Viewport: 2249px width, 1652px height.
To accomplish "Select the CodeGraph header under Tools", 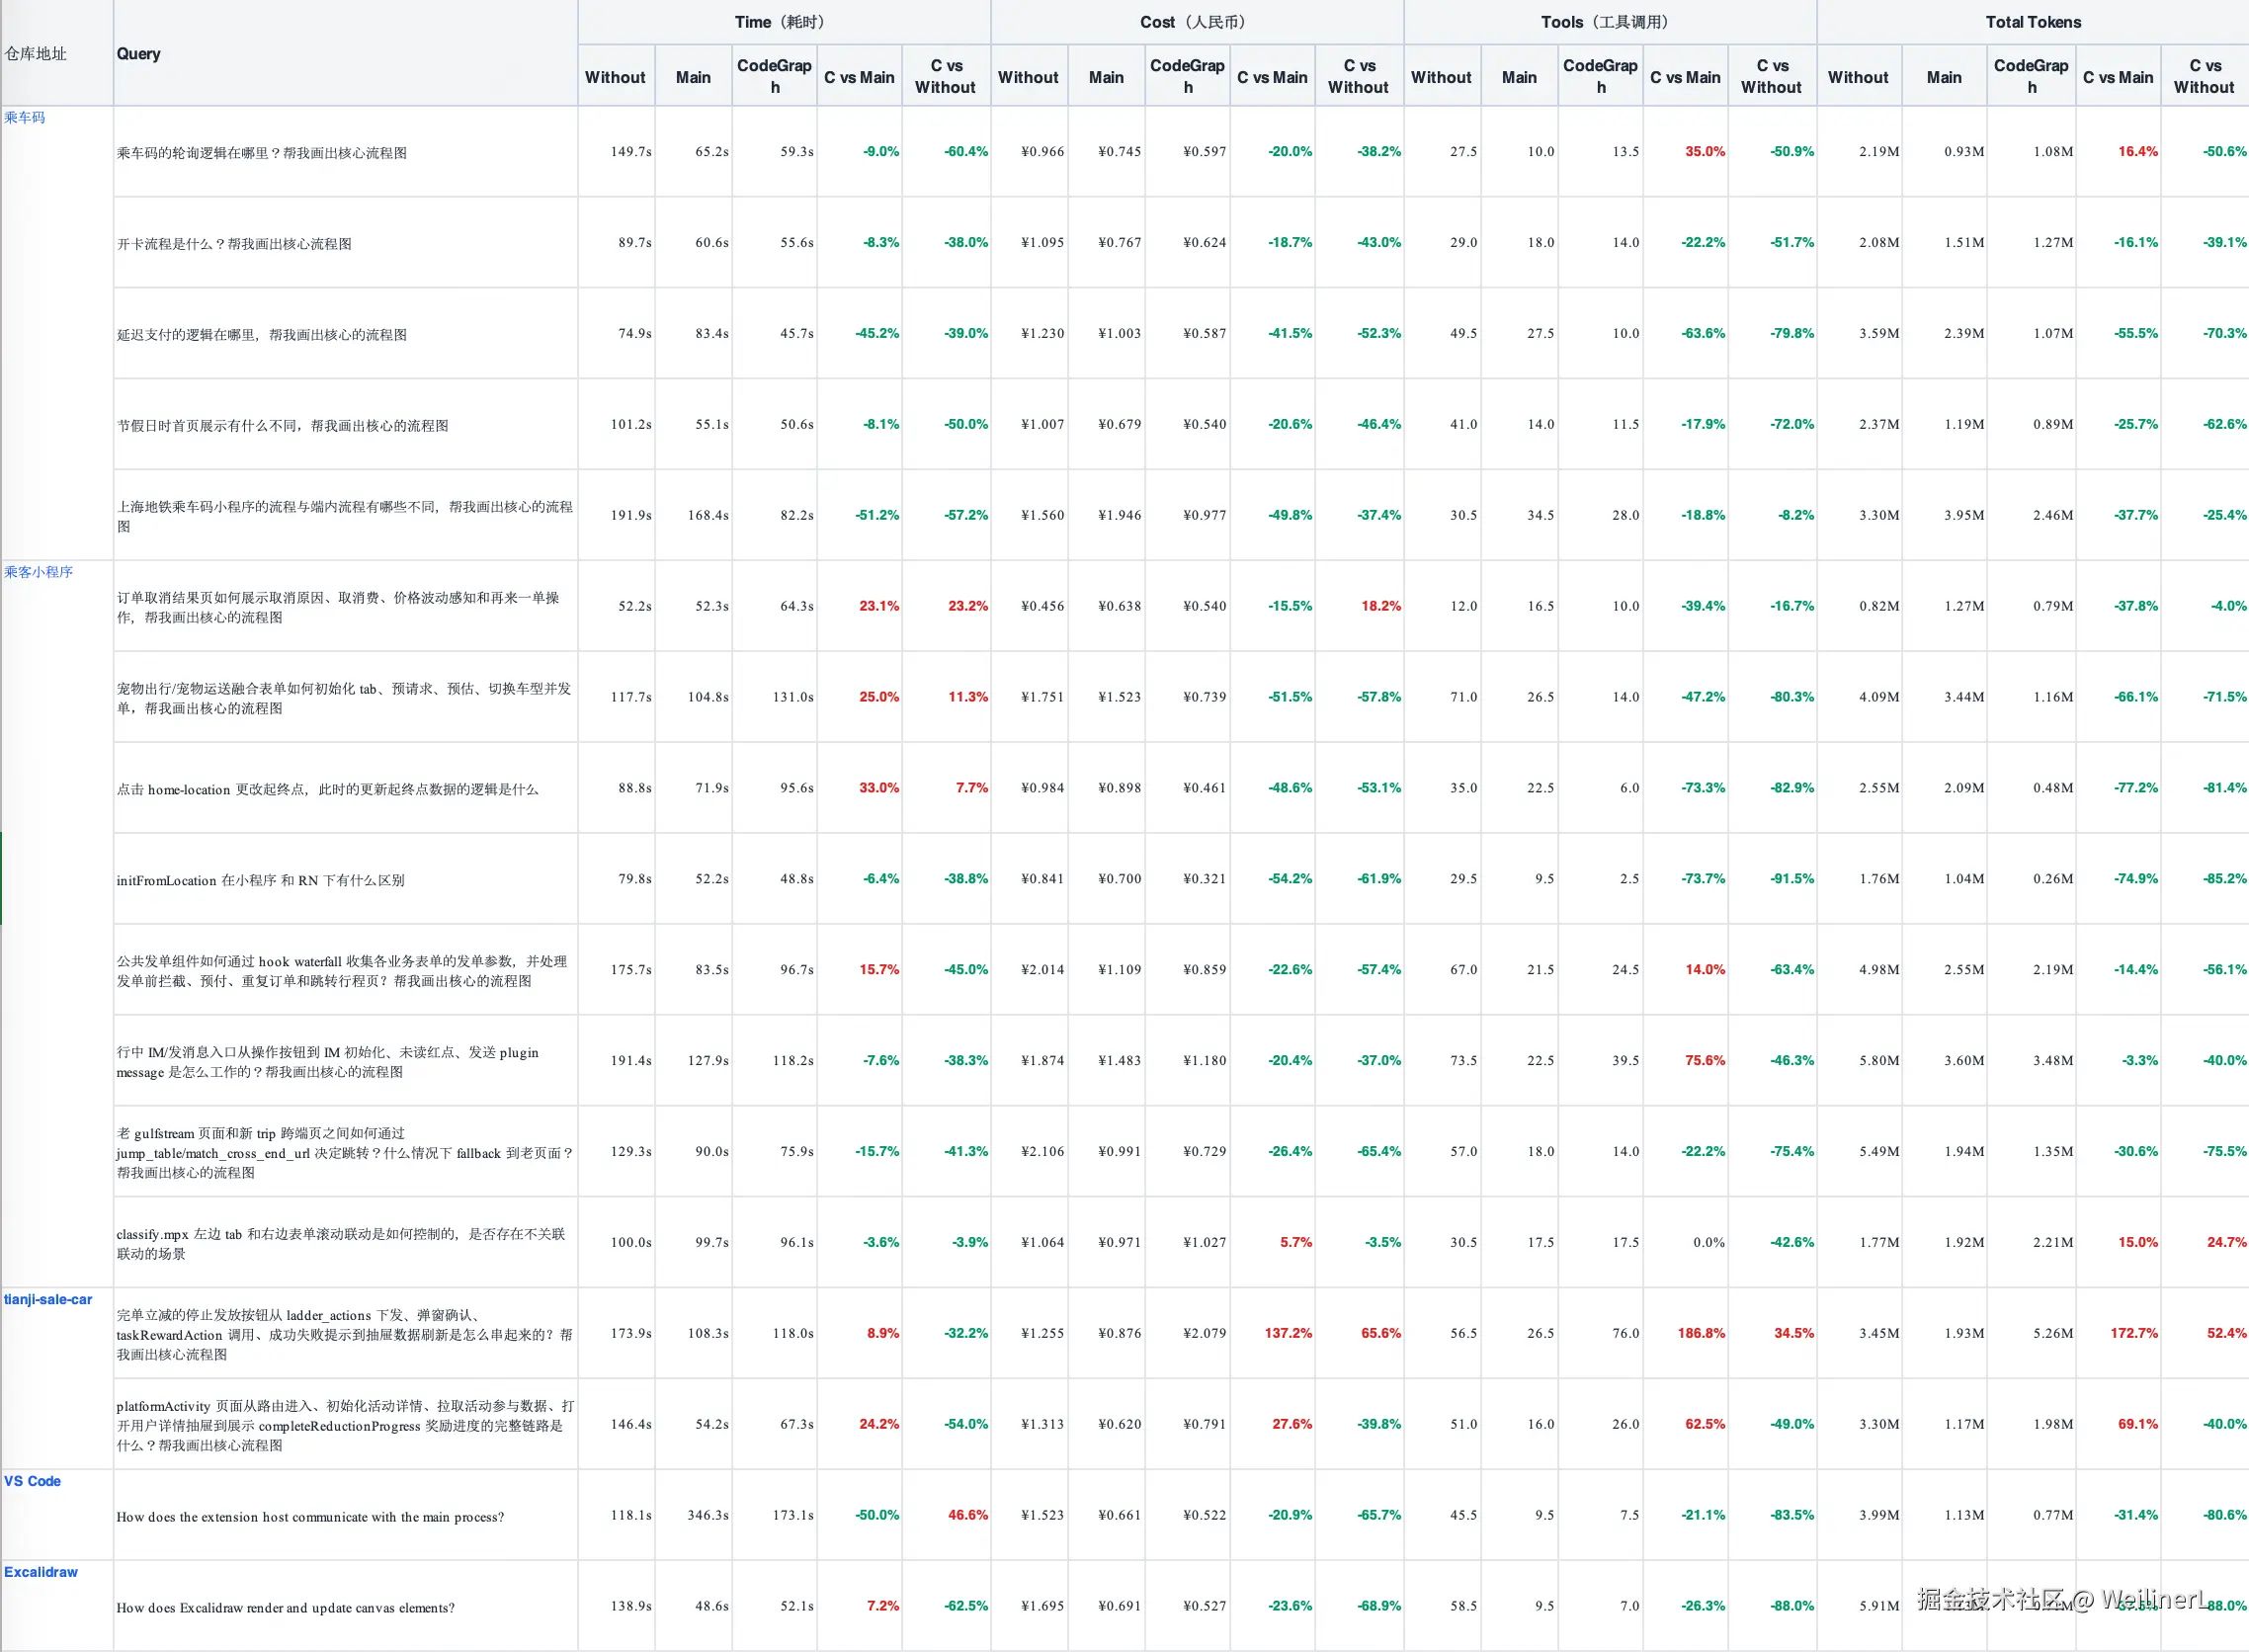I will click(1600, 76).
